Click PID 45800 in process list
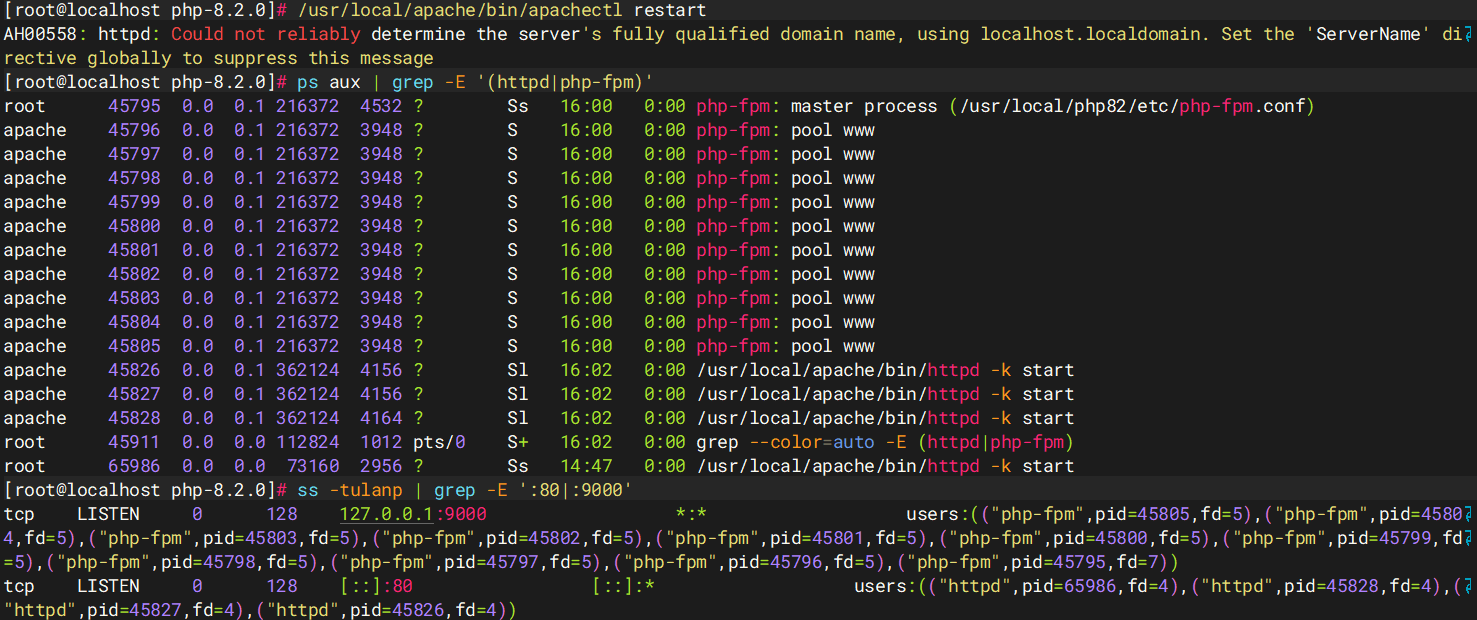 [x=134, y=226]
